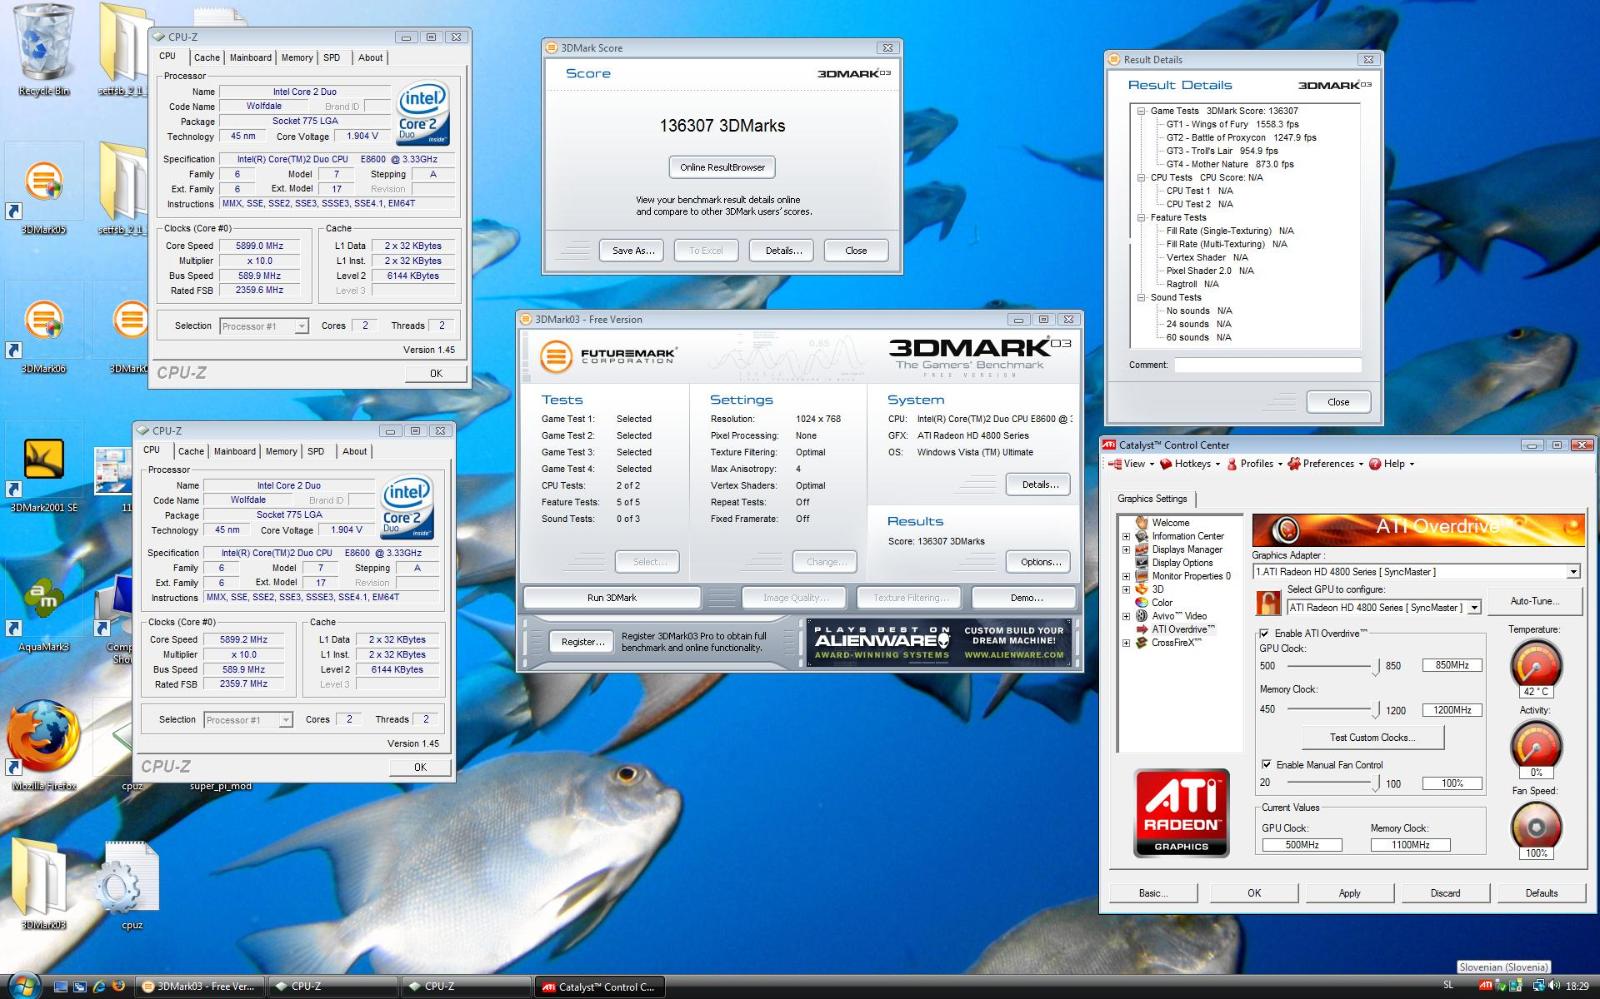The height and width of the screenshot is (999, 1600).
Task: Click Apply in Catalyst Control Center
Action: pos(1350,893)
